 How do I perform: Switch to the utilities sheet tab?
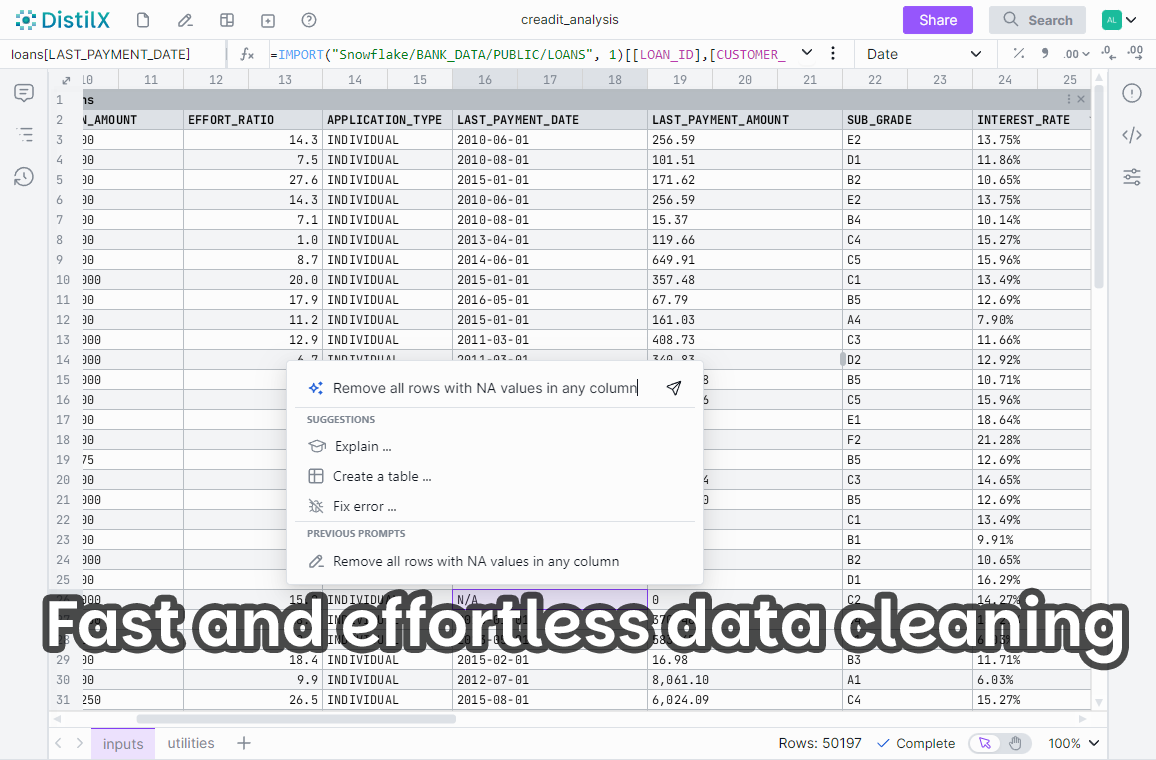click(x=191, y=743)
